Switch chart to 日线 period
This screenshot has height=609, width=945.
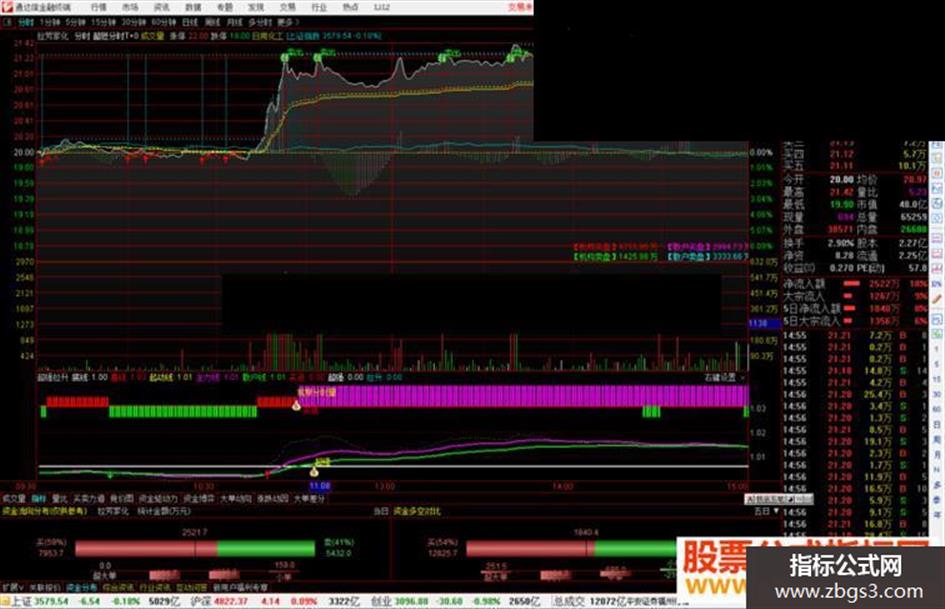point(190,22)
